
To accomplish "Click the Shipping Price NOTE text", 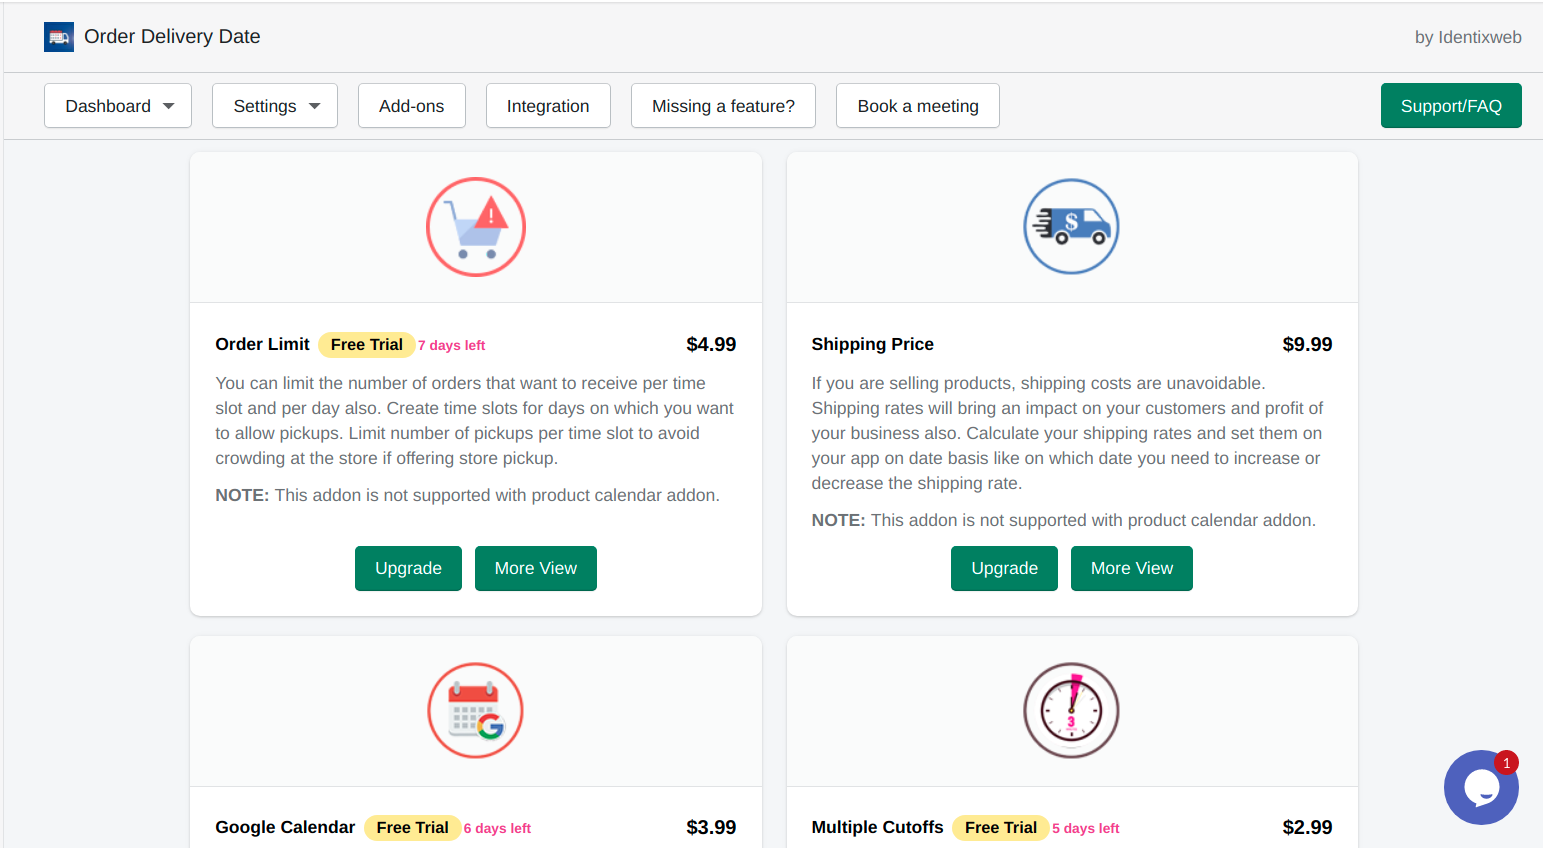I will coord(1063,520).
